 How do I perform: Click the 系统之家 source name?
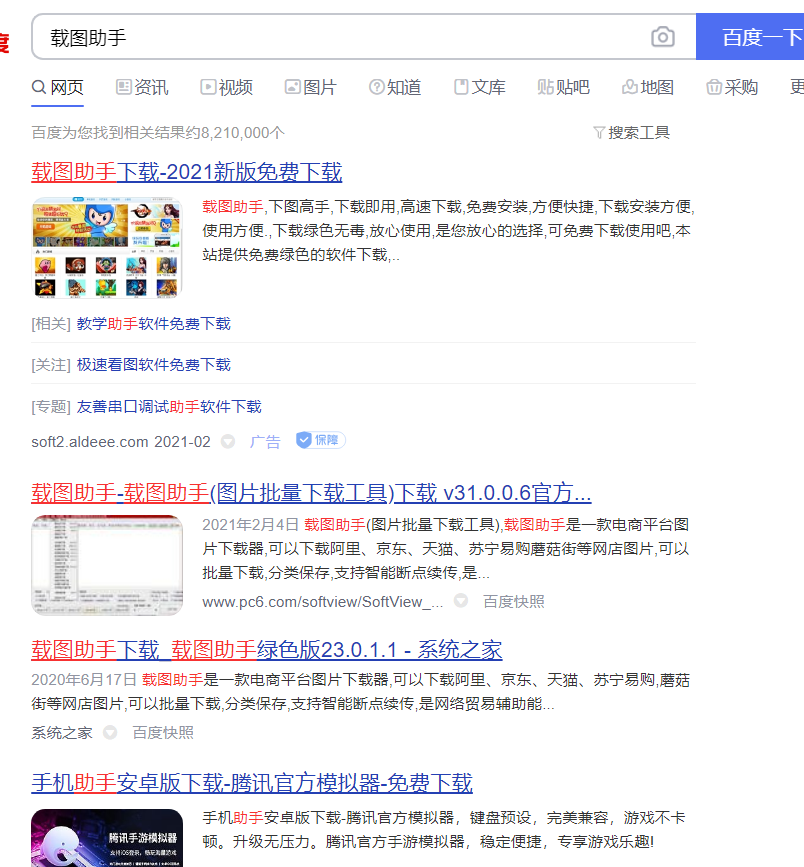62,733
